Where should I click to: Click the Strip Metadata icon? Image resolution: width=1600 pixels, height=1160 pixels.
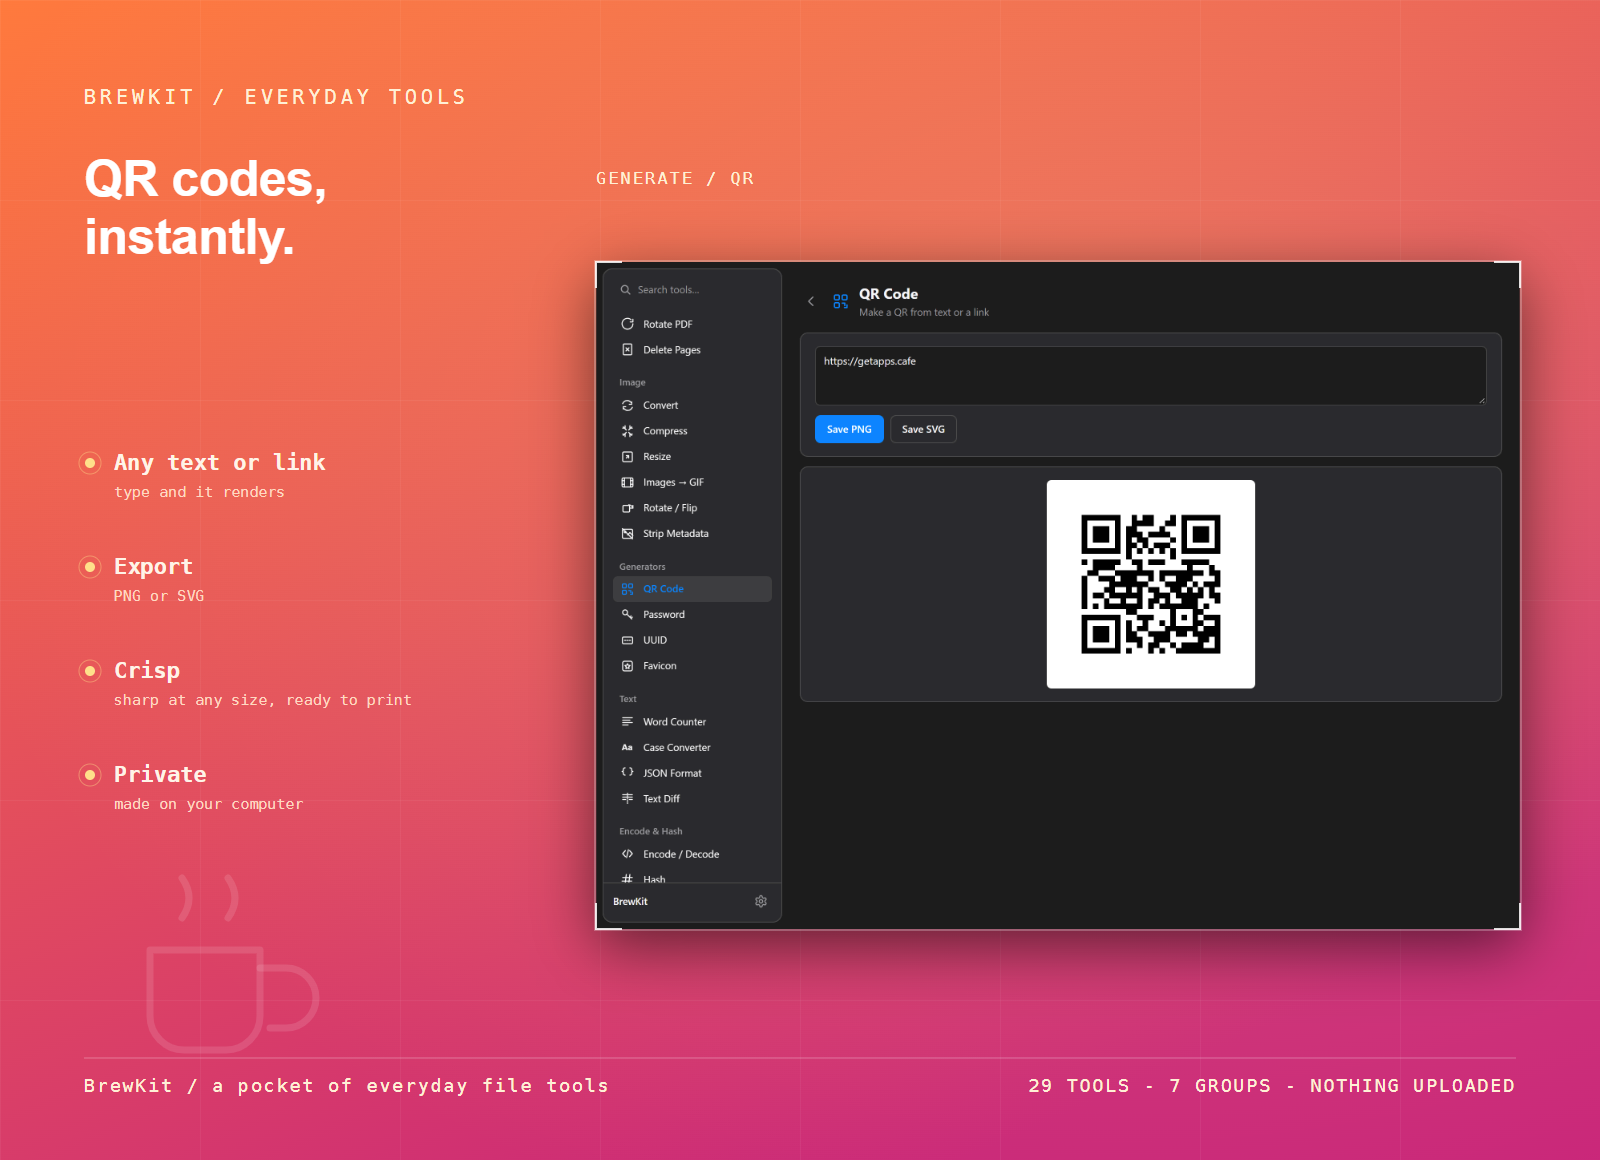point(627,534)
